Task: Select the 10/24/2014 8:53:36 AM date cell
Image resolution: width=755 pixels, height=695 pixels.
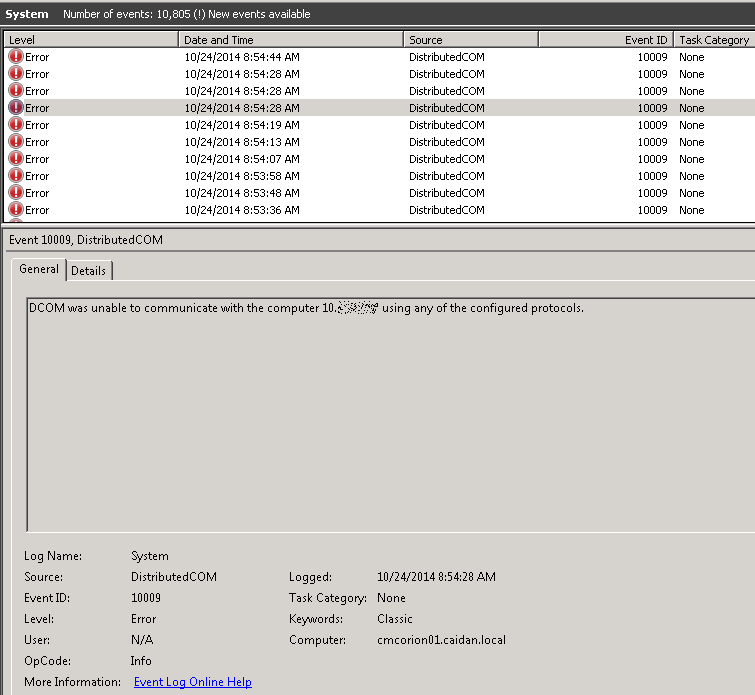Action: pyautogui.click(x=242, y=210)
